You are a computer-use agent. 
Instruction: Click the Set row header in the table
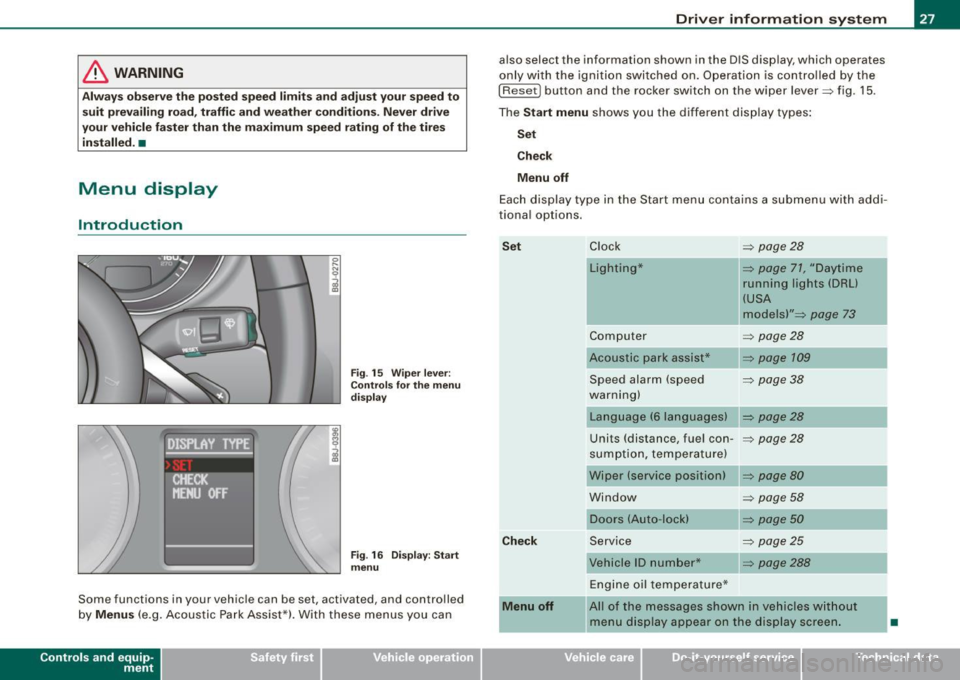click(x=511, y=247)
